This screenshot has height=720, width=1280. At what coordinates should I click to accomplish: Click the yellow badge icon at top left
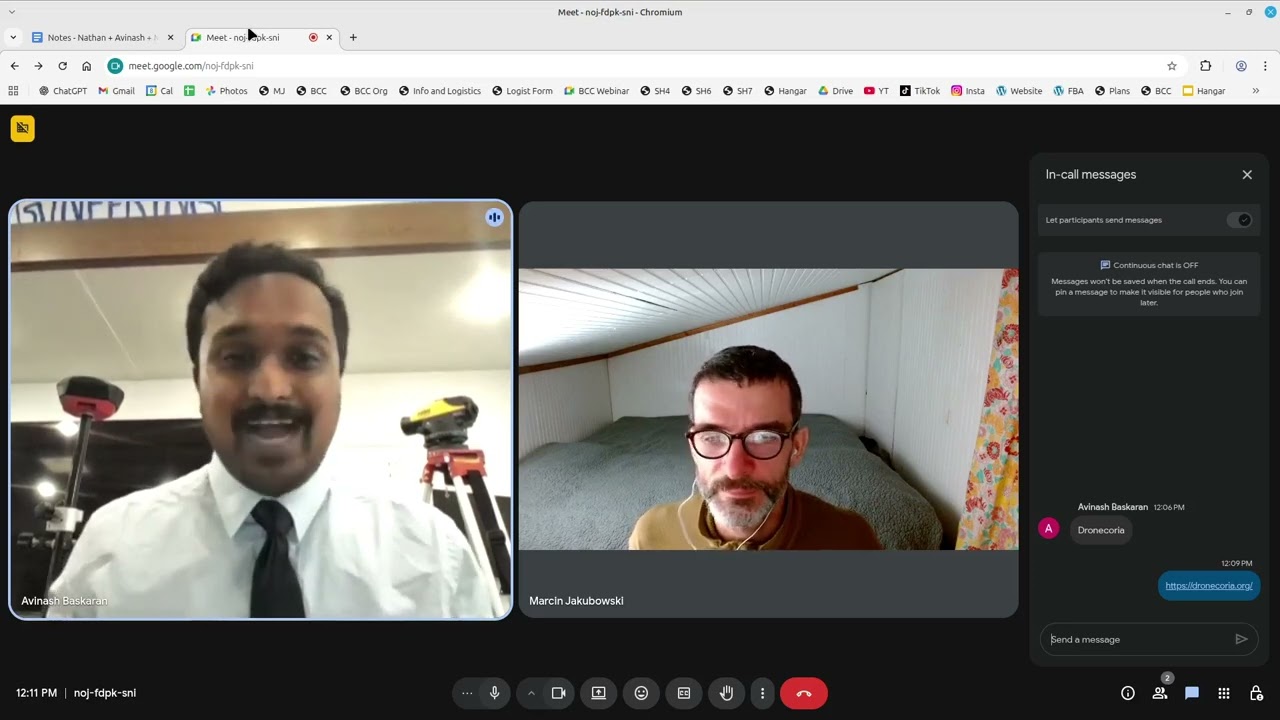pos(22,128)
